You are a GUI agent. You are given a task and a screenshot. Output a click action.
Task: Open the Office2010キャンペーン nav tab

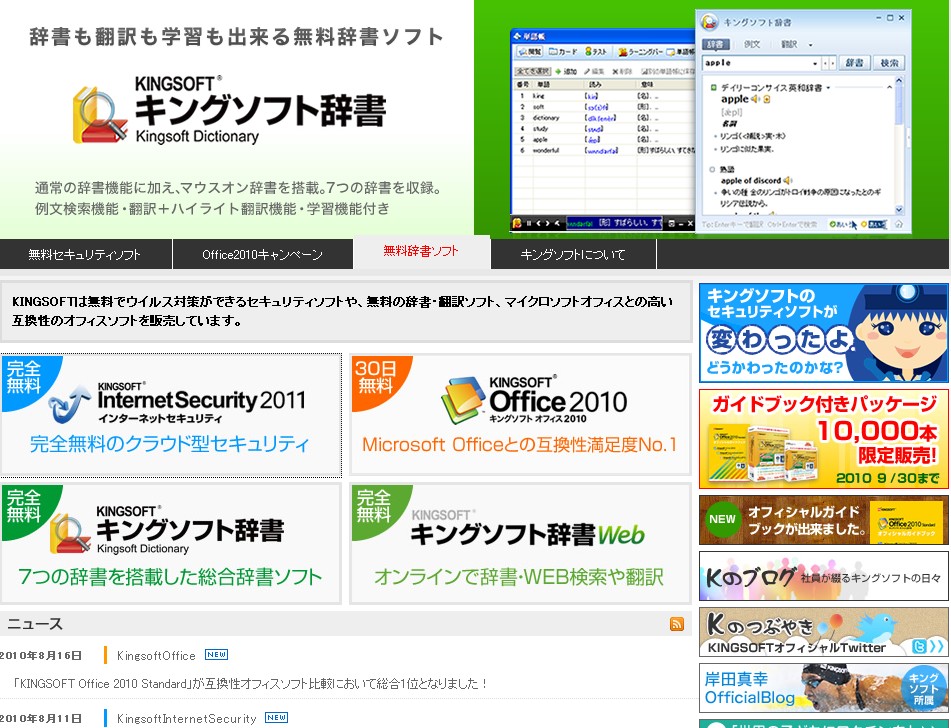click(263, 254)
